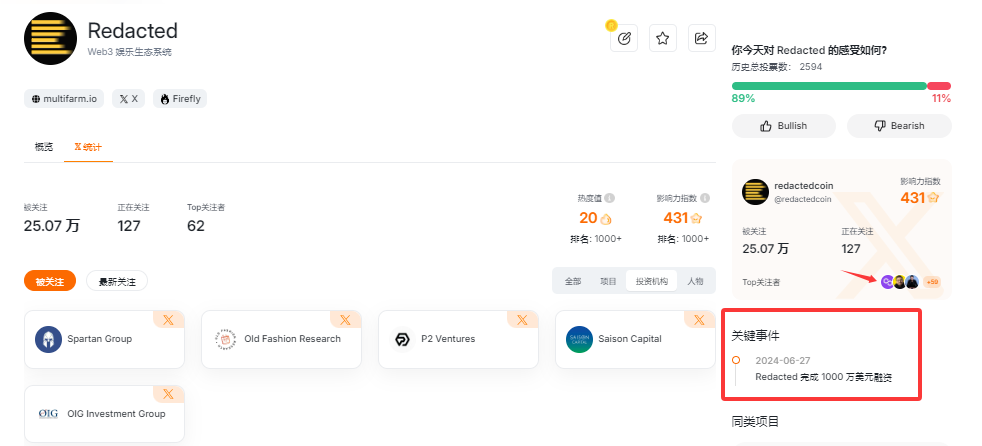Select the 最新关注 filter button
This screenshot has width=982, height=446.
pyautogui.click(x=117, y=281)
